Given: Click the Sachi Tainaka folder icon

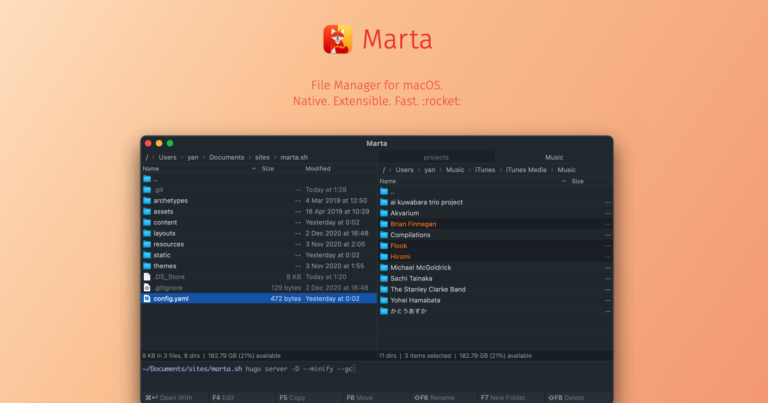Looking at the screenshot, I should tap(384, 278).
